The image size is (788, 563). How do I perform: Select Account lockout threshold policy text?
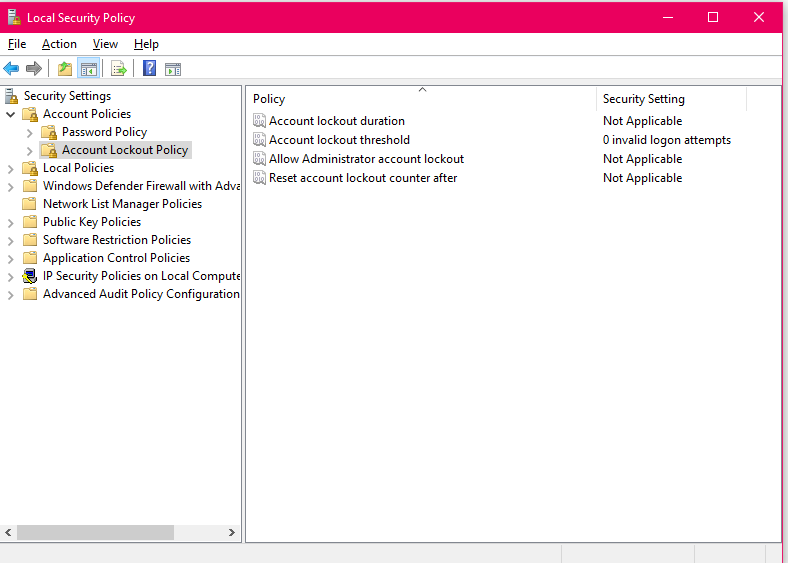coord(339,140)
